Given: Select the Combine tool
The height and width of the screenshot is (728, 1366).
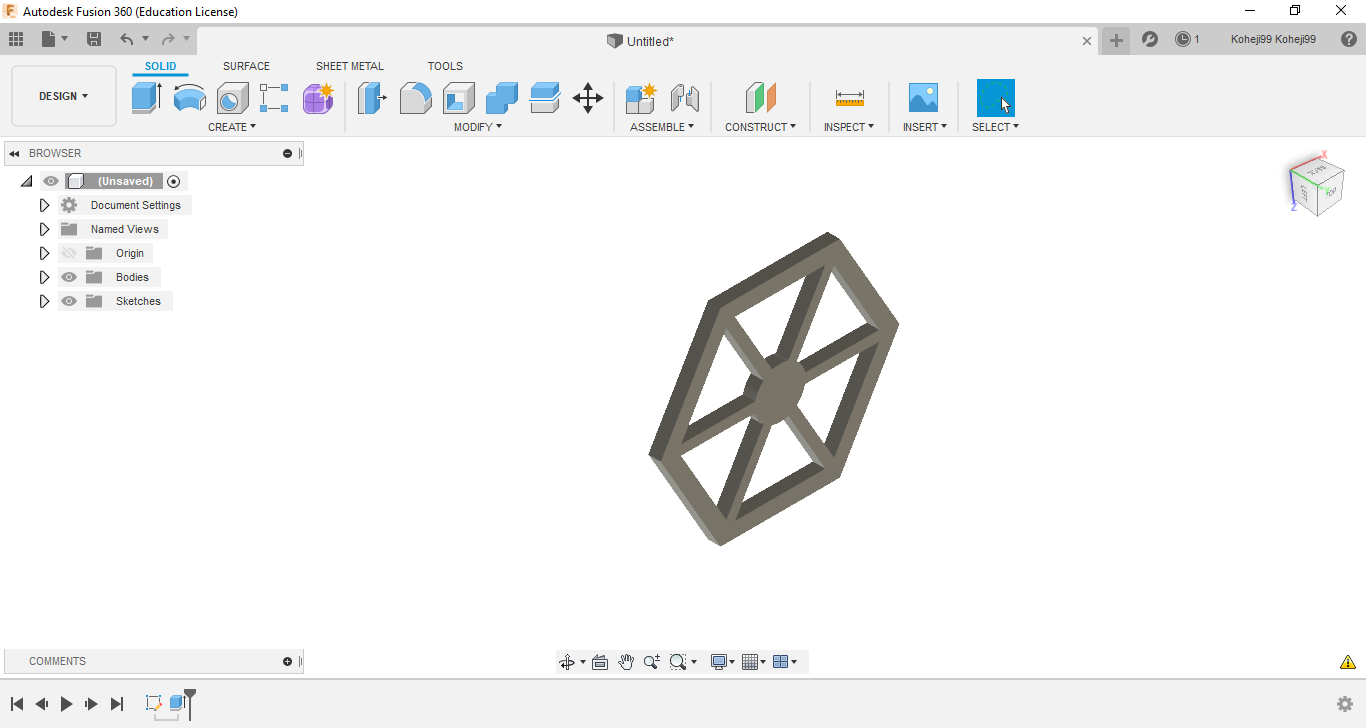Looking at the screenshot, I should [502, 98].
